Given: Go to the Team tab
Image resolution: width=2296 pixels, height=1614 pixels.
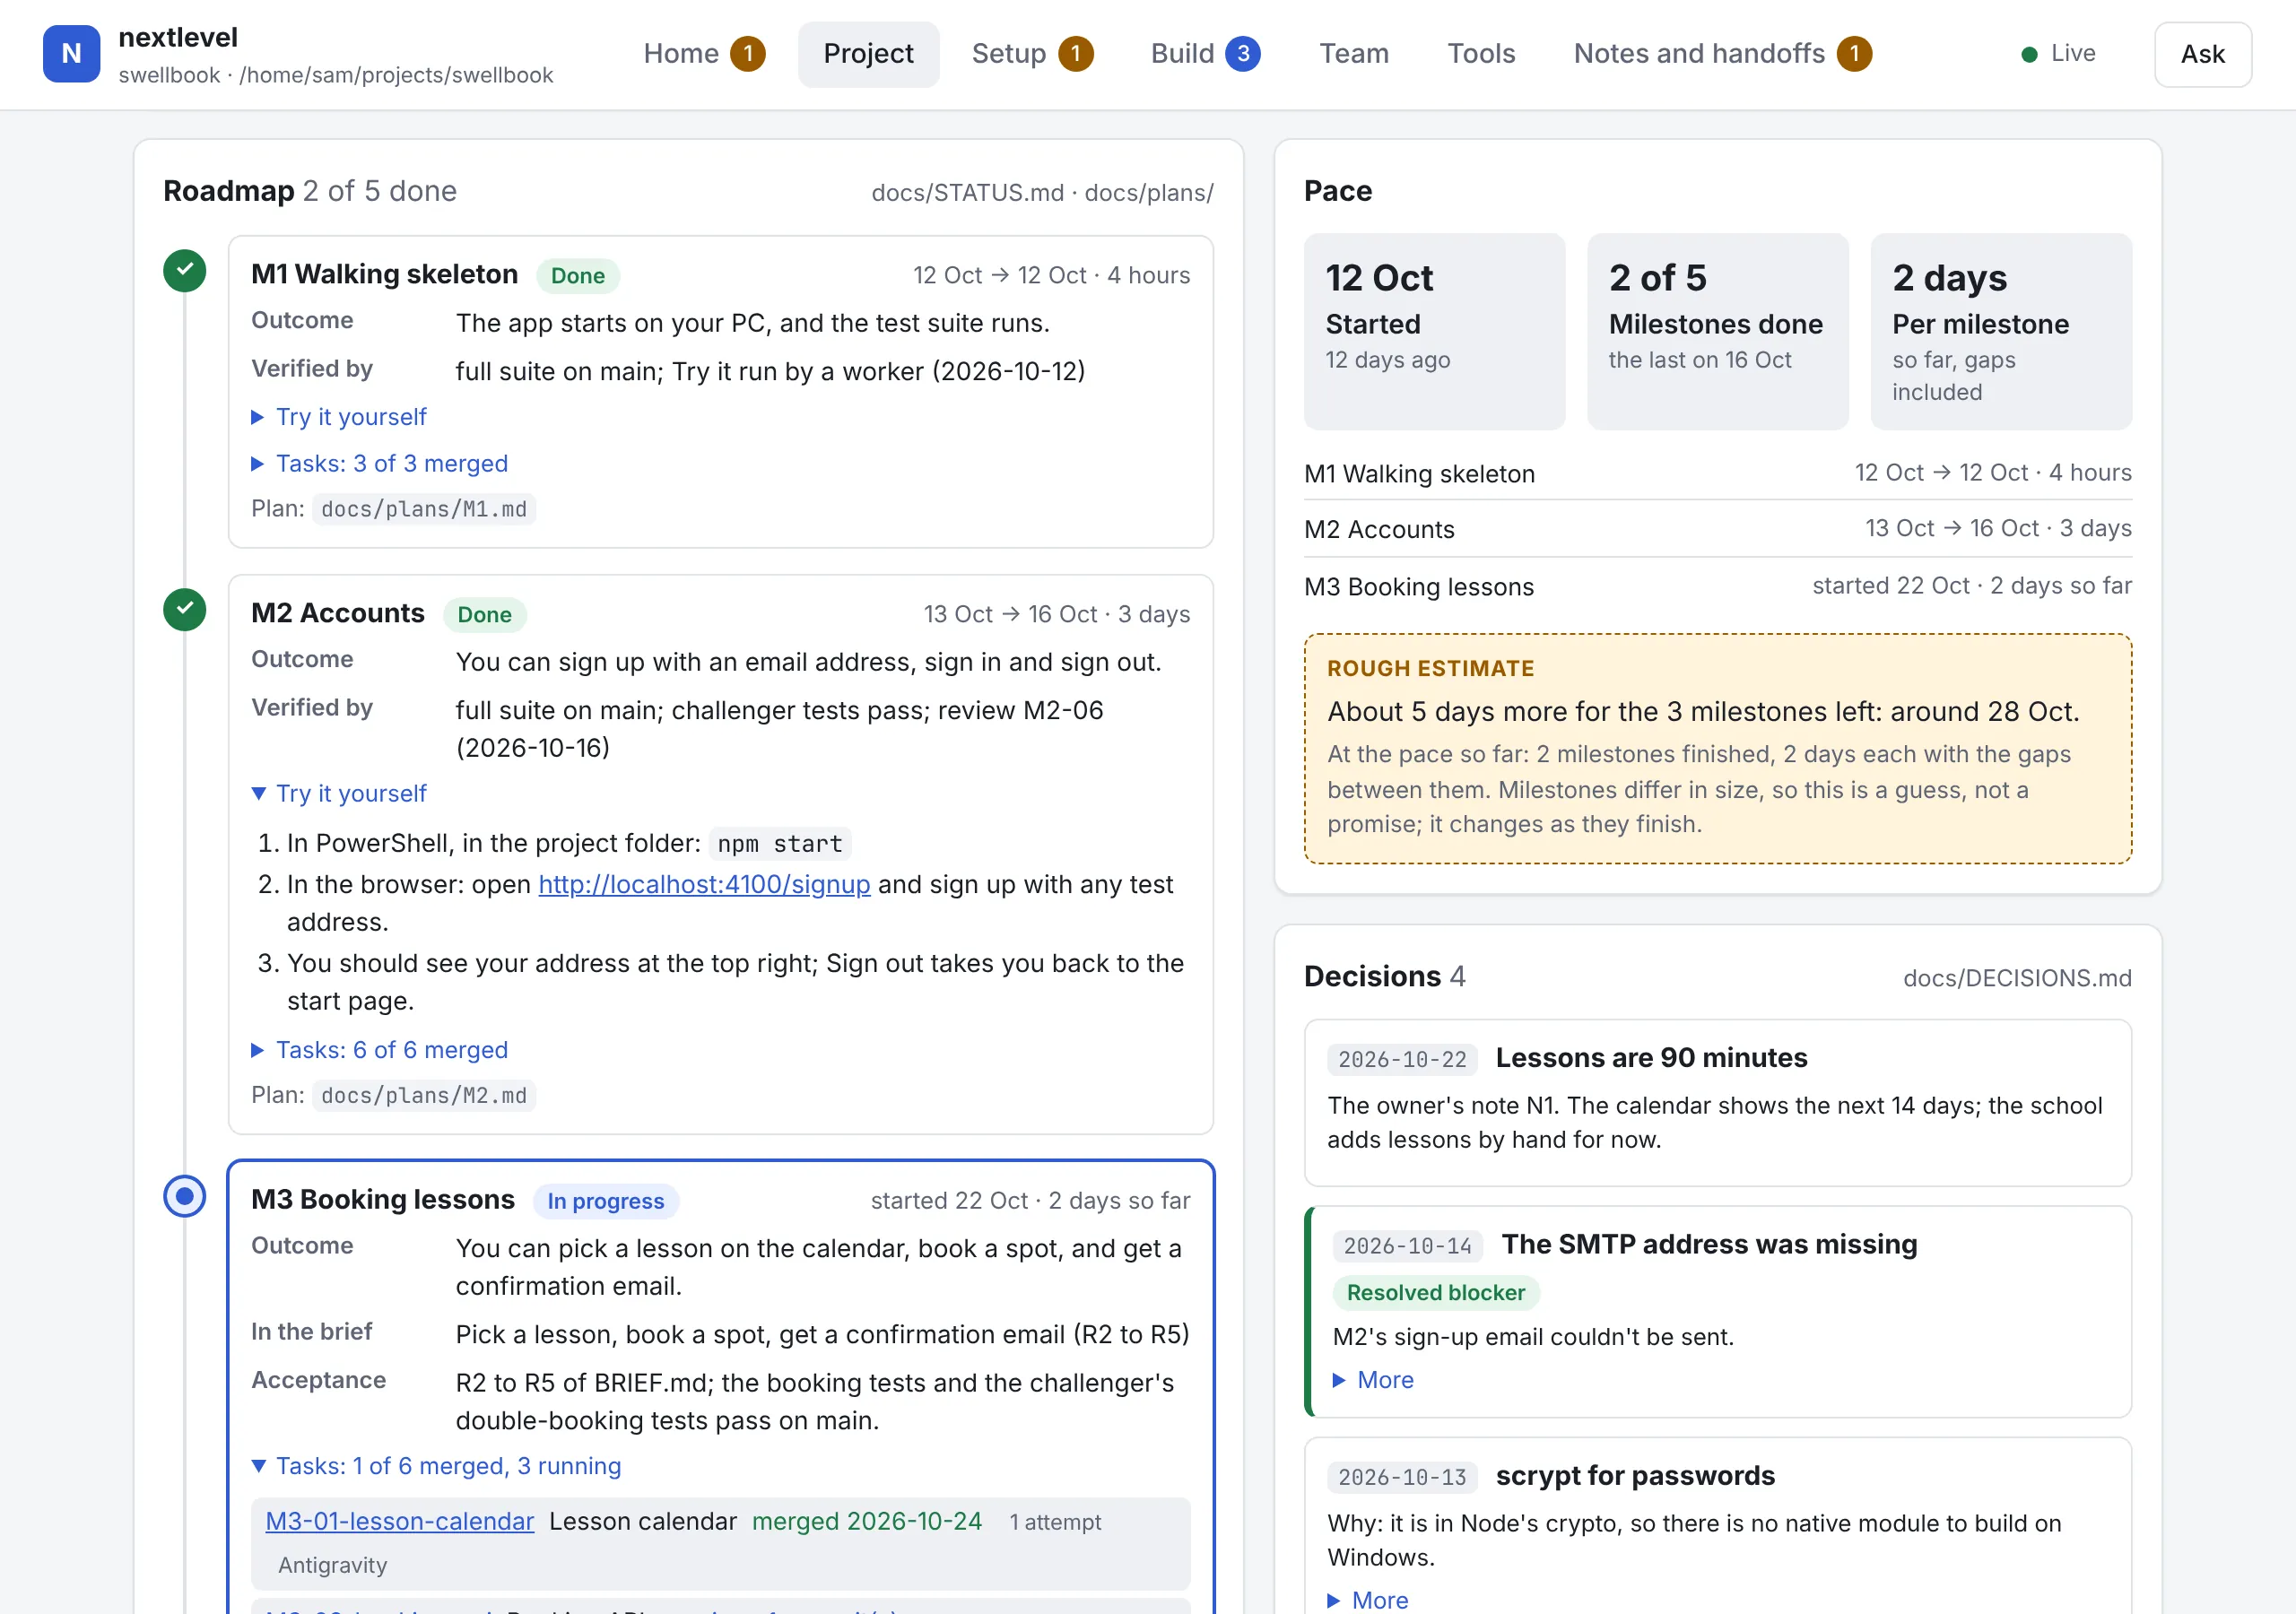Looking at the screenshot, I should point(1354,54).
